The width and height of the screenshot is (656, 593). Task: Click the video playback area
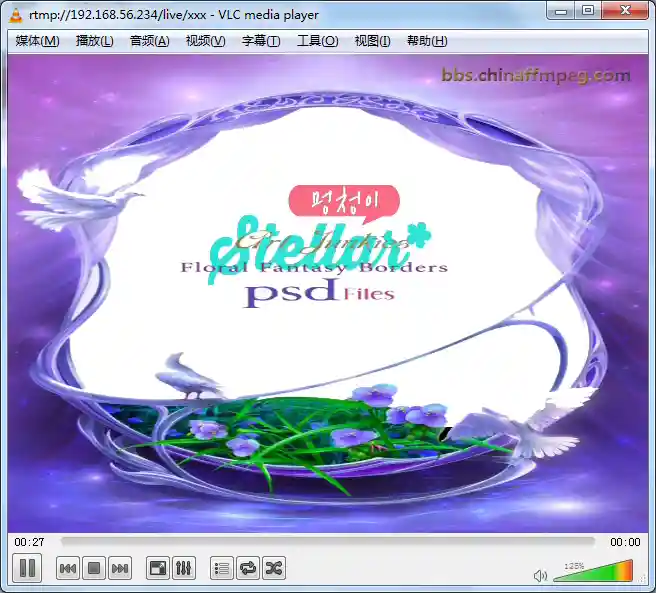coord(328,293)
